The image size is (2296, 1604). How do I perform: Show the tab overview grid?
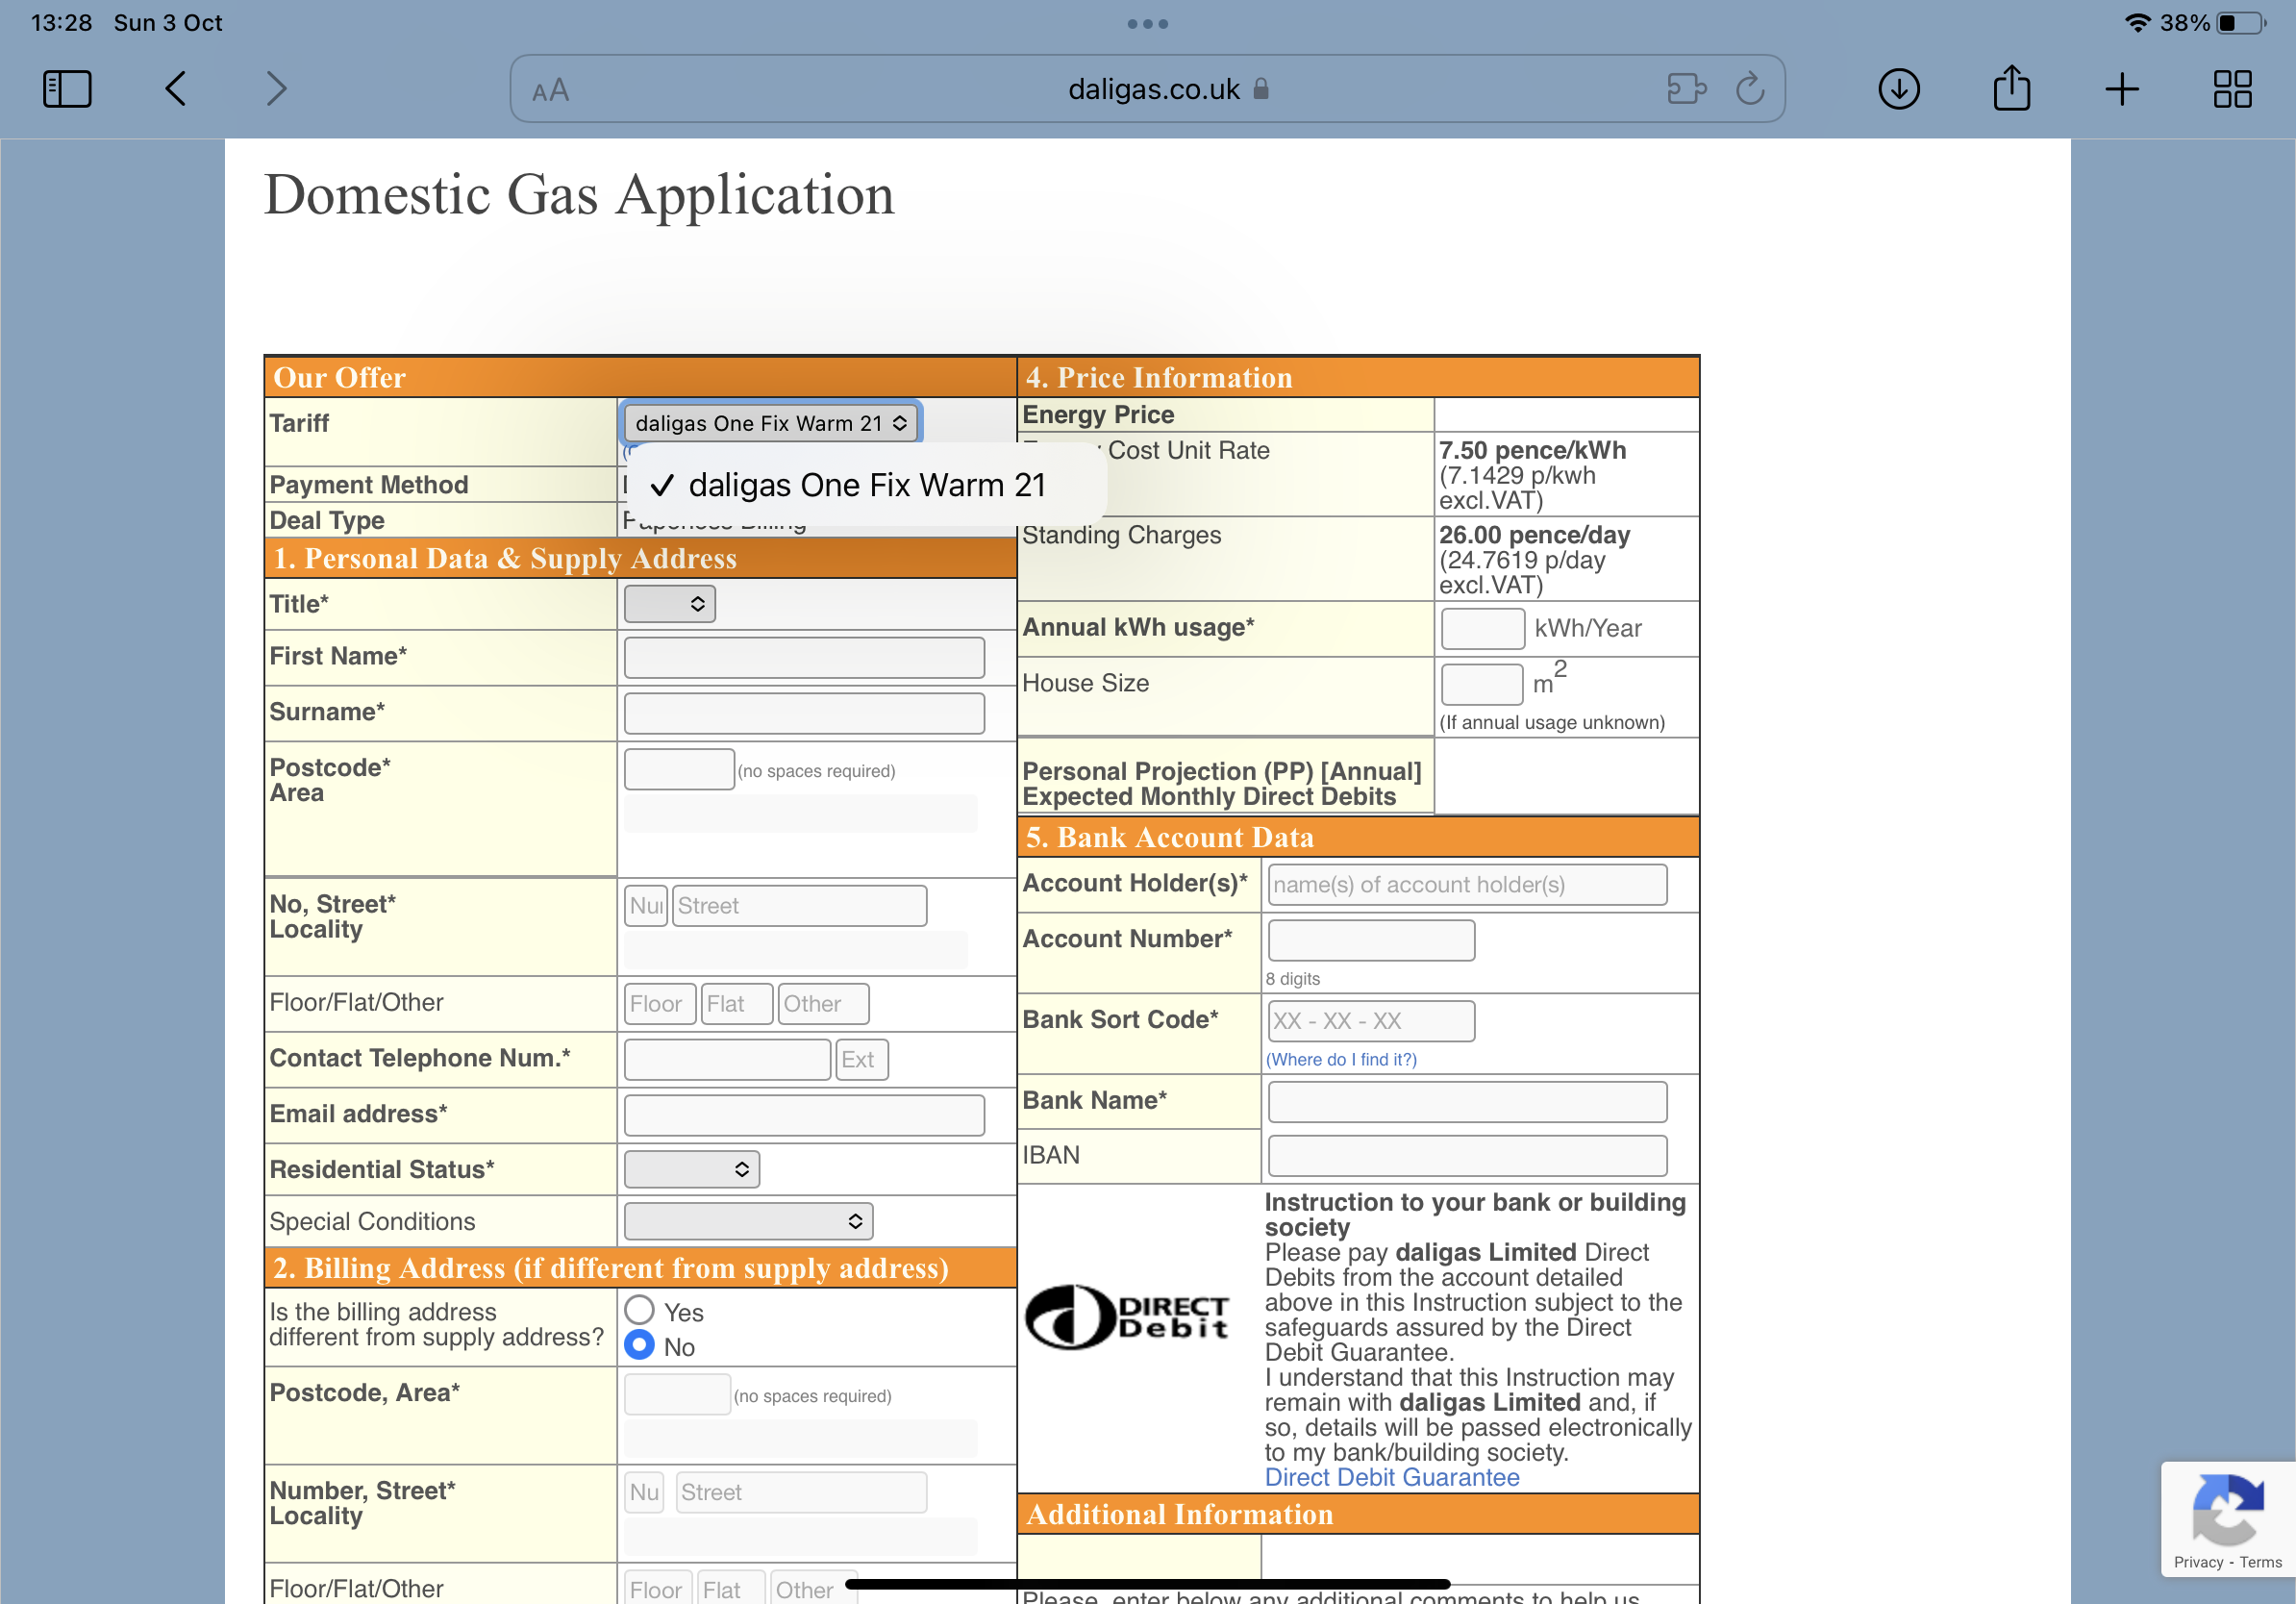tap(2232, 89)
